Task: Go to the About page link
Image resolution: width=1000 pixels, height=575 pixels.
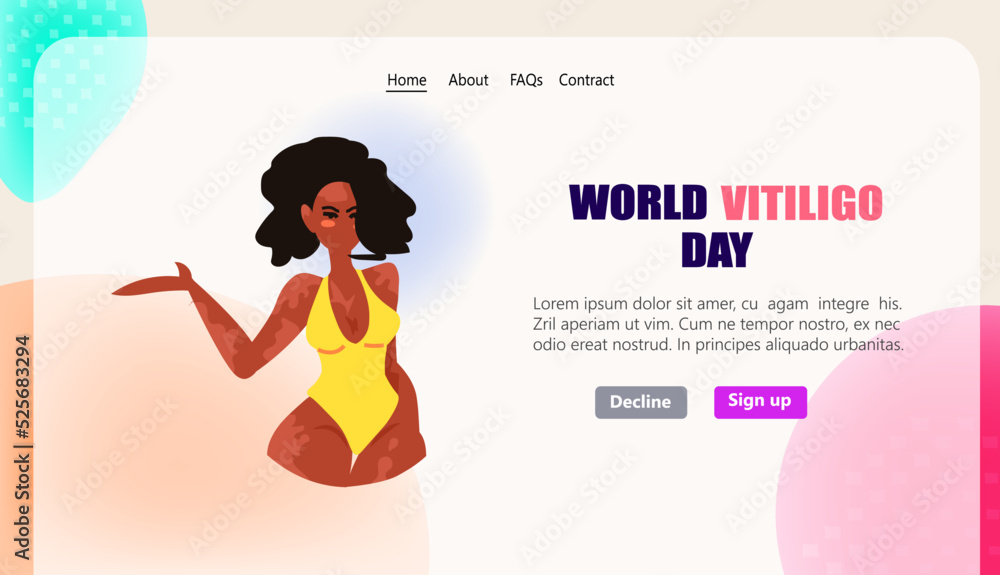Action: coord(468,80)
